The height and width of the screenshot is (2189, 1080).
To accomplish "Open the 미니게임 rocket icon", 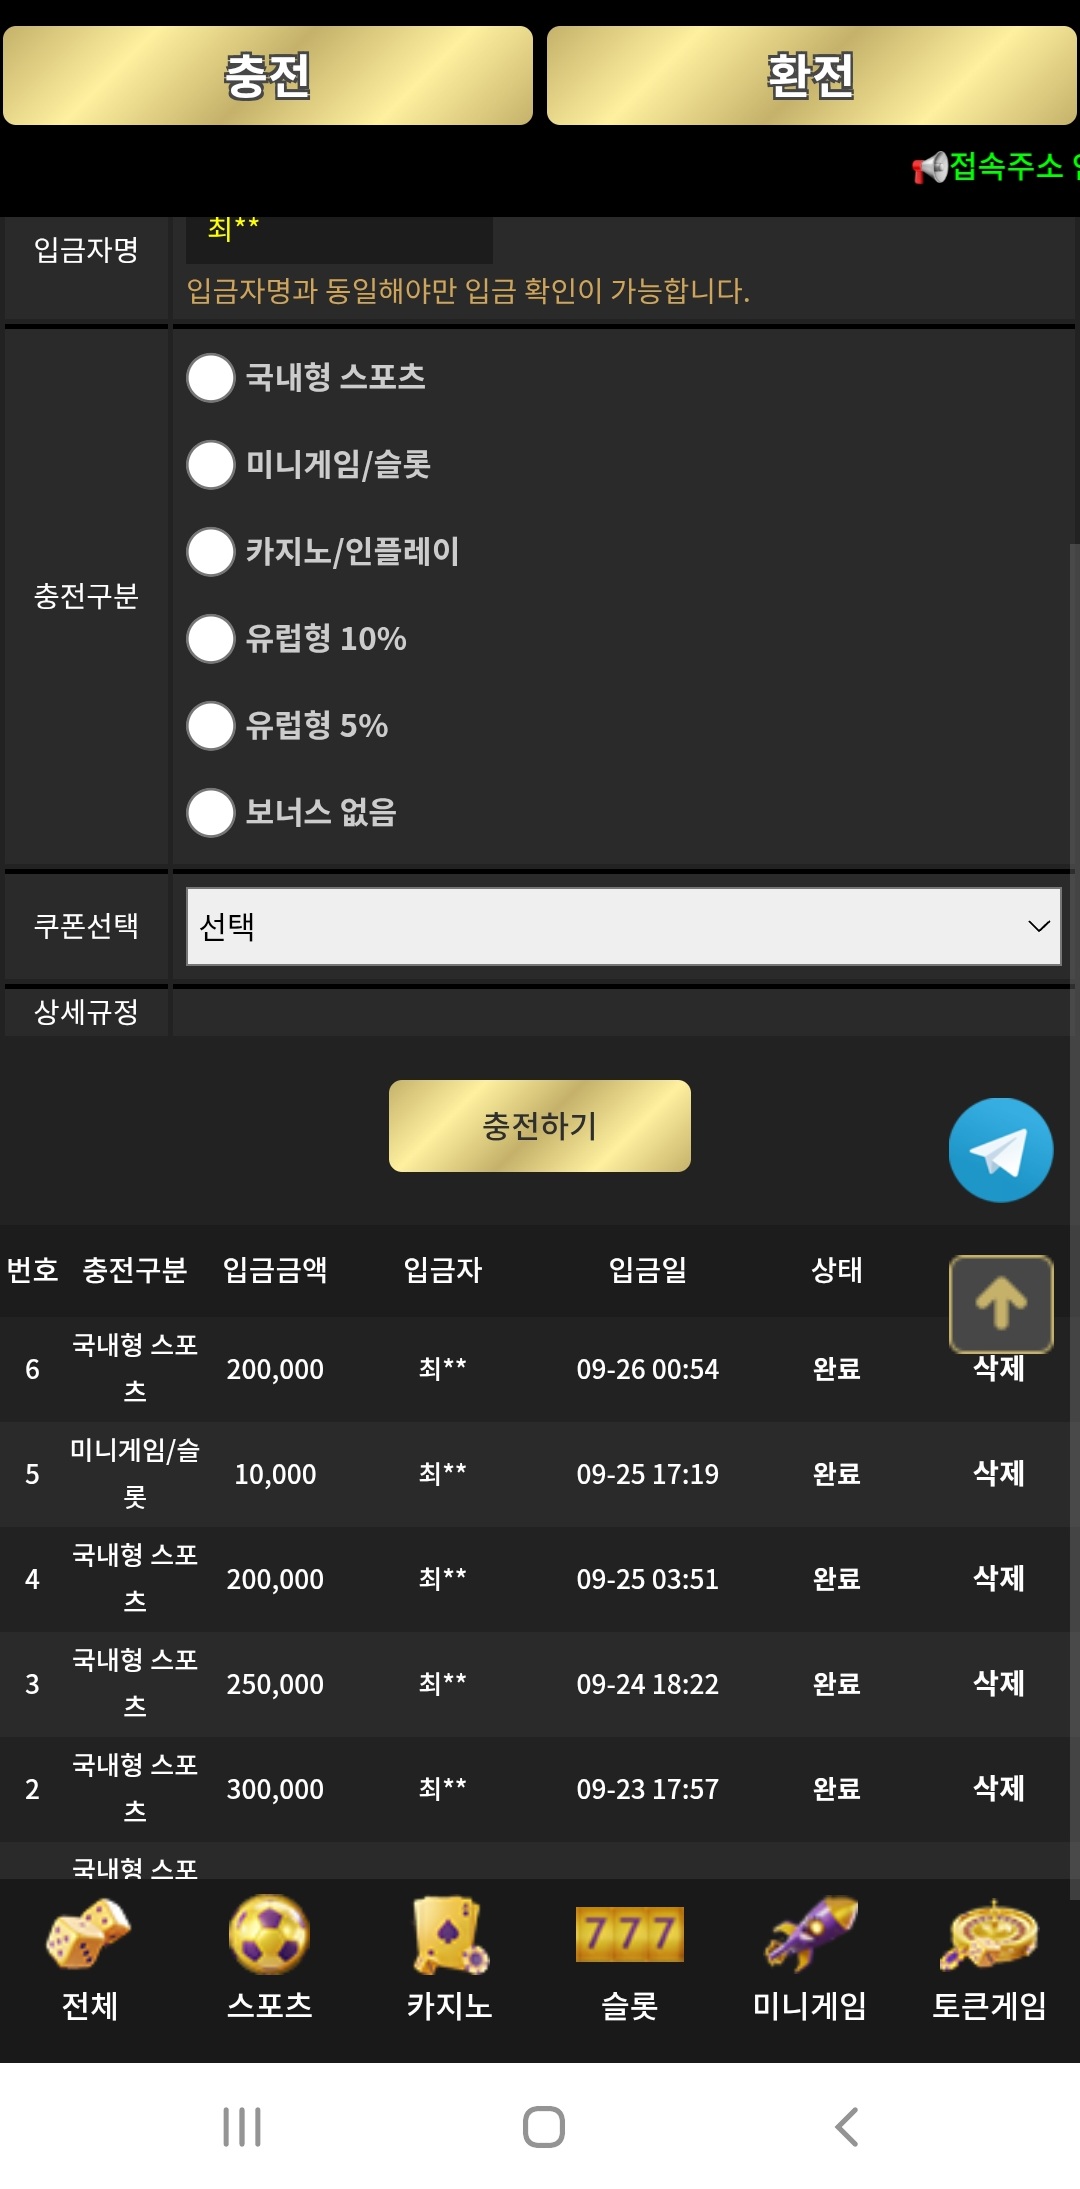I will pos(810,1934).
